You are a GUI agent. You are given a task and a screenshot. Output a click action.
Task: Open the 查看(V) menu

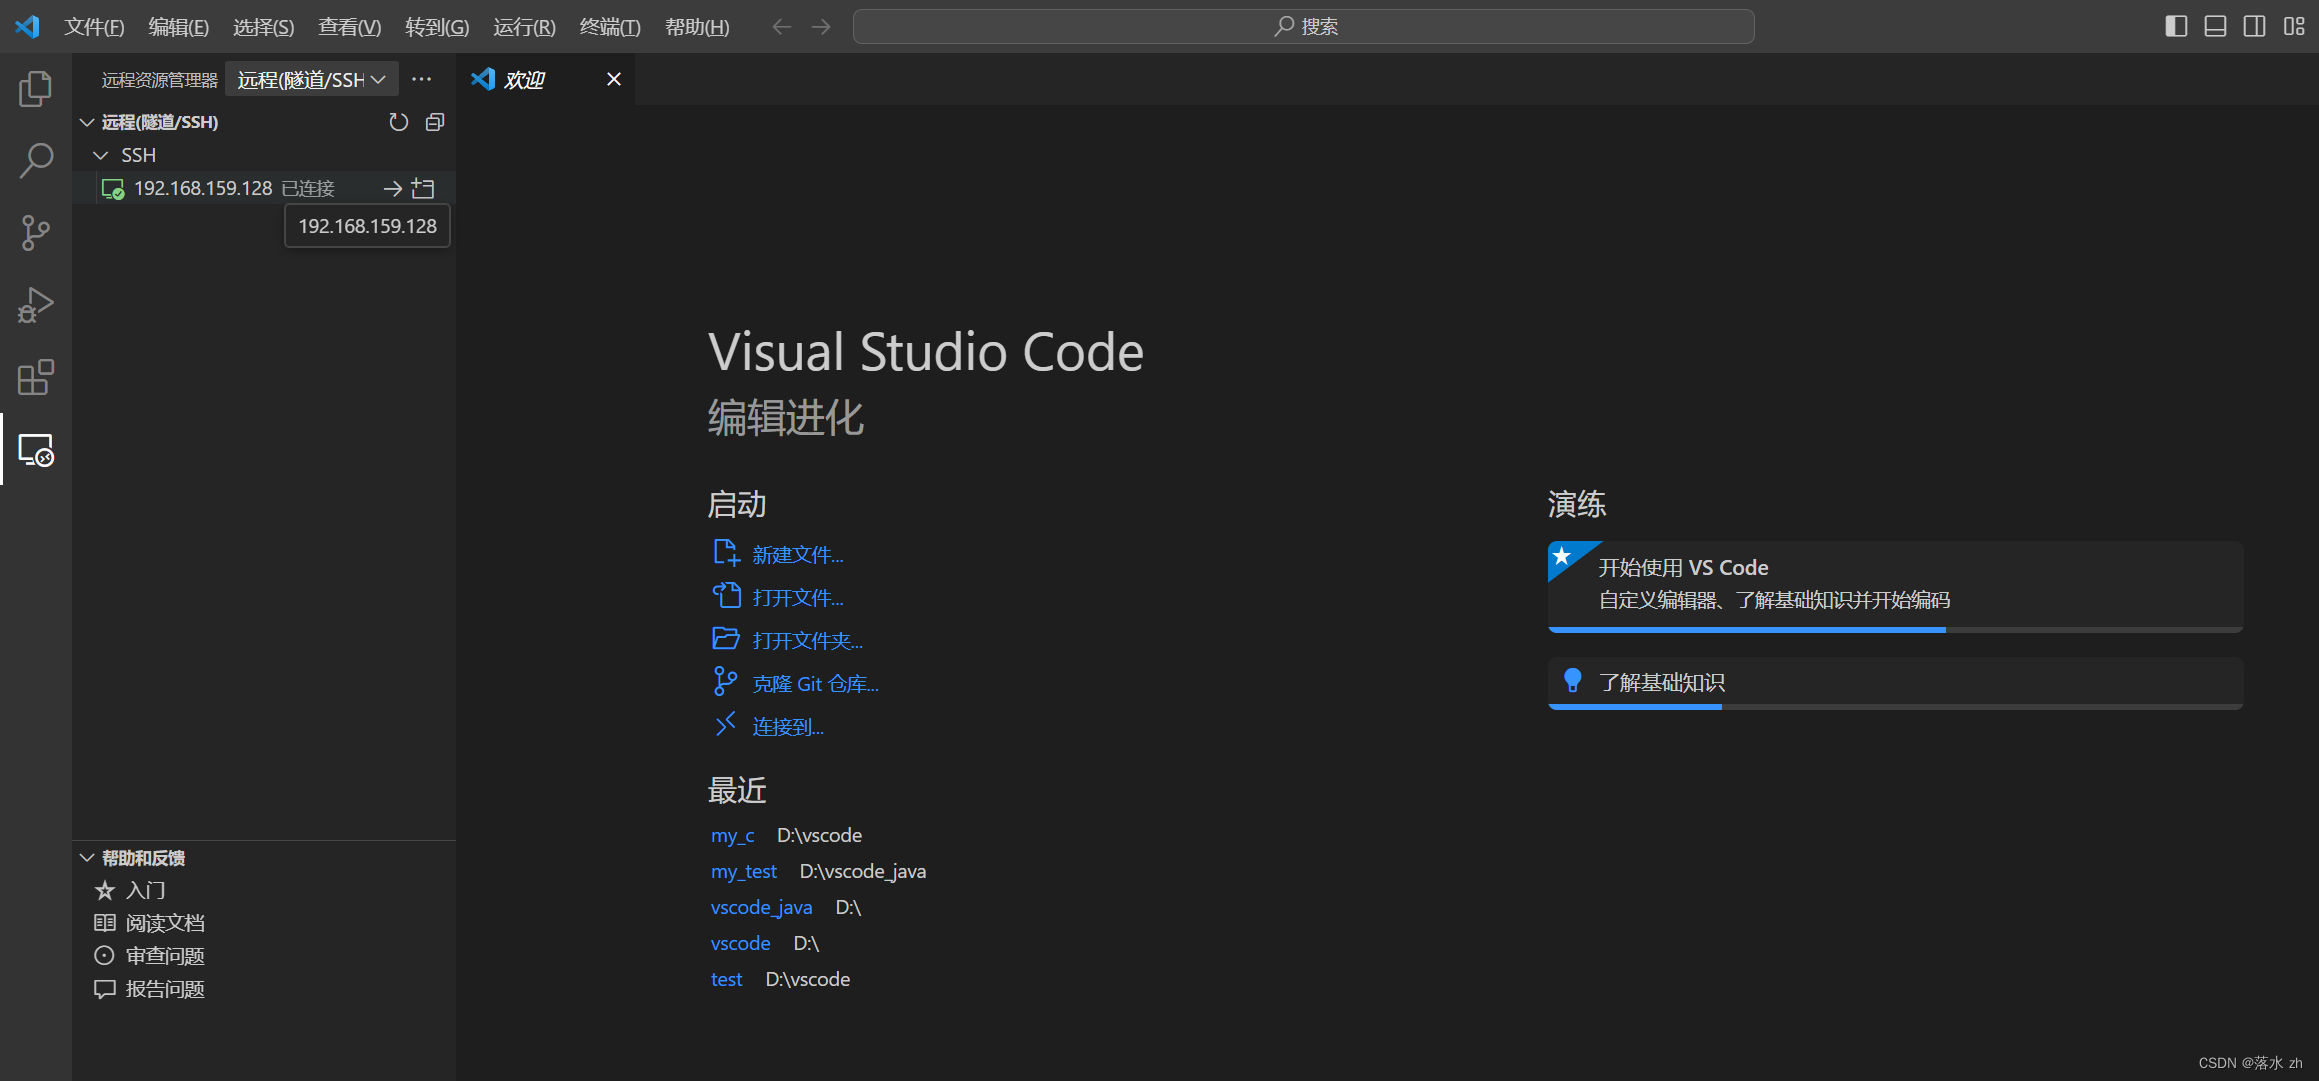point(349,27)
